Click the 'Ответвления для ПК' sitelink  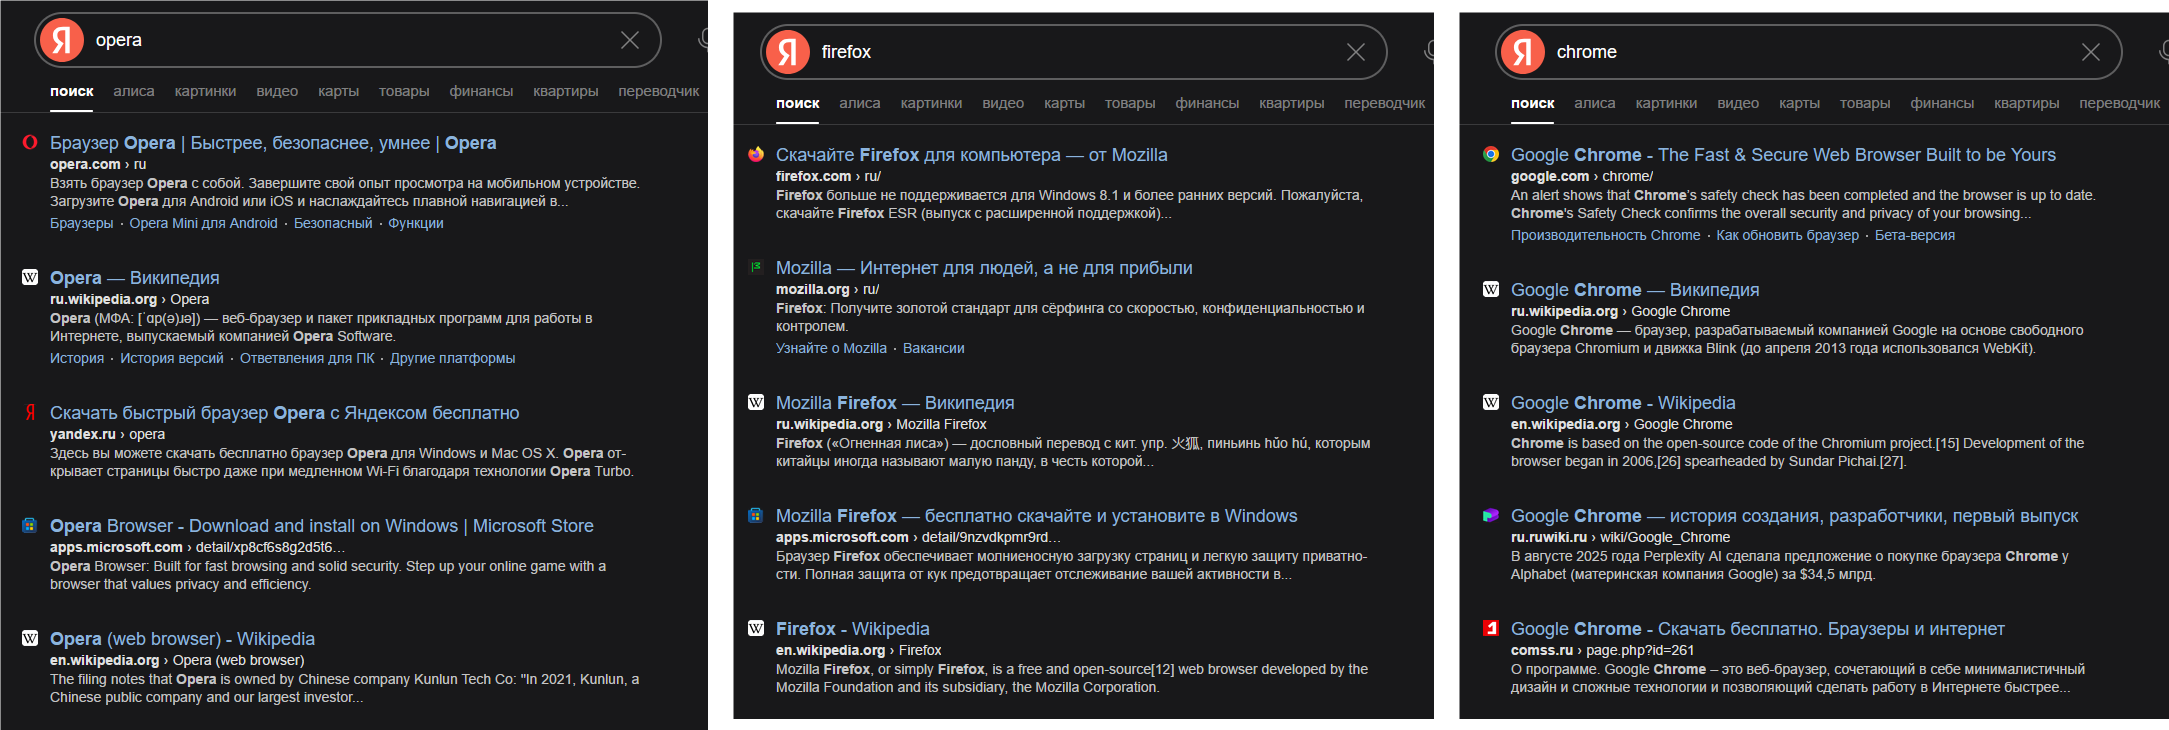coord(307,358)
